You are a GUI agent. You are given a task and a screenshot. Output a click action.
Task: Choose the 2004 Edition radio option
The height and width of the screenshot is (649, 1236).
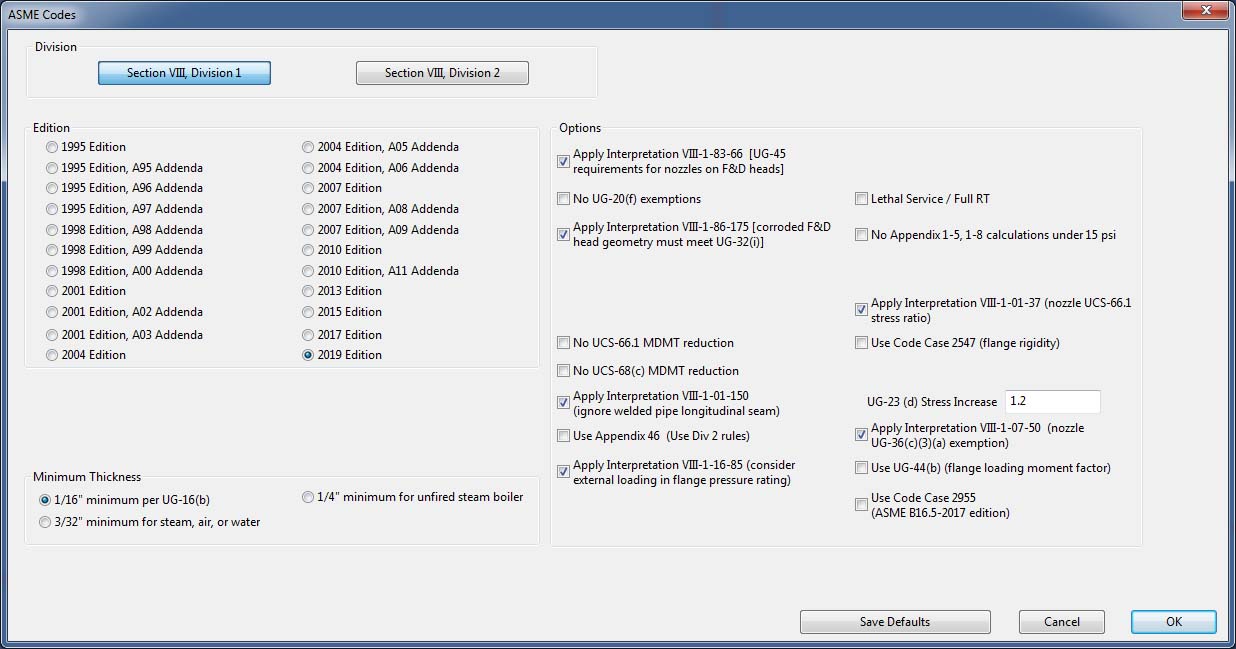coord(52,355)
